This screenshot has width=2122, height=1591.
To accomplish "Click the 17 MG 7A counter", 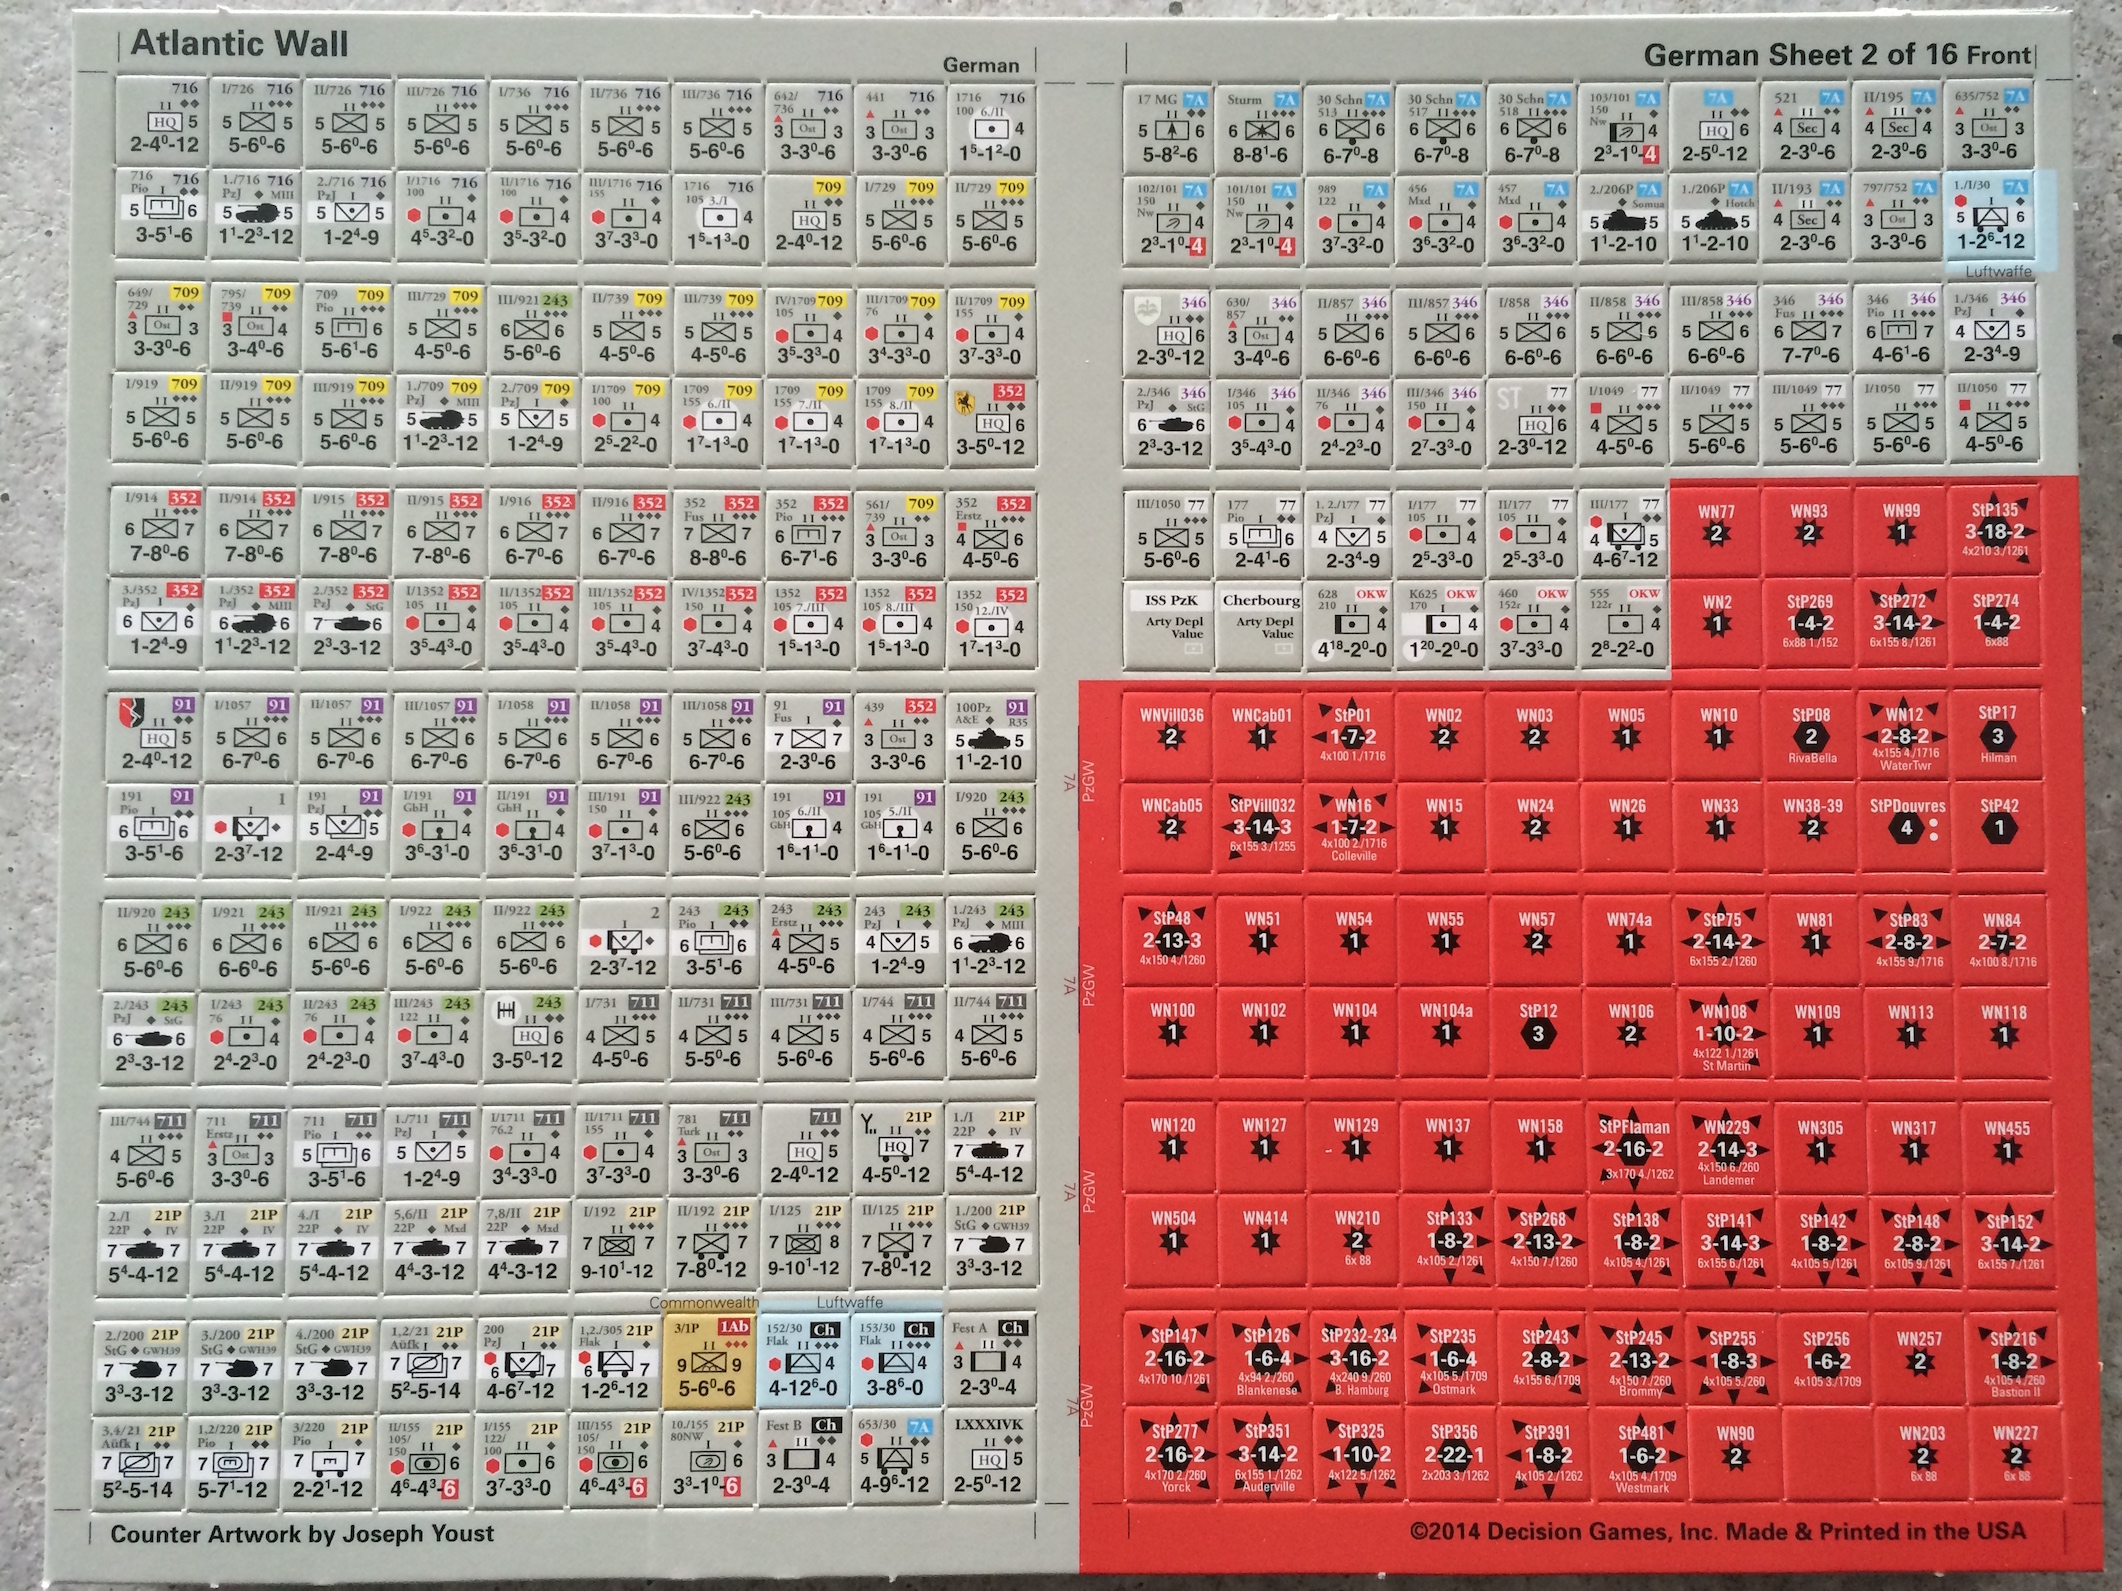I will point(1169,129).
